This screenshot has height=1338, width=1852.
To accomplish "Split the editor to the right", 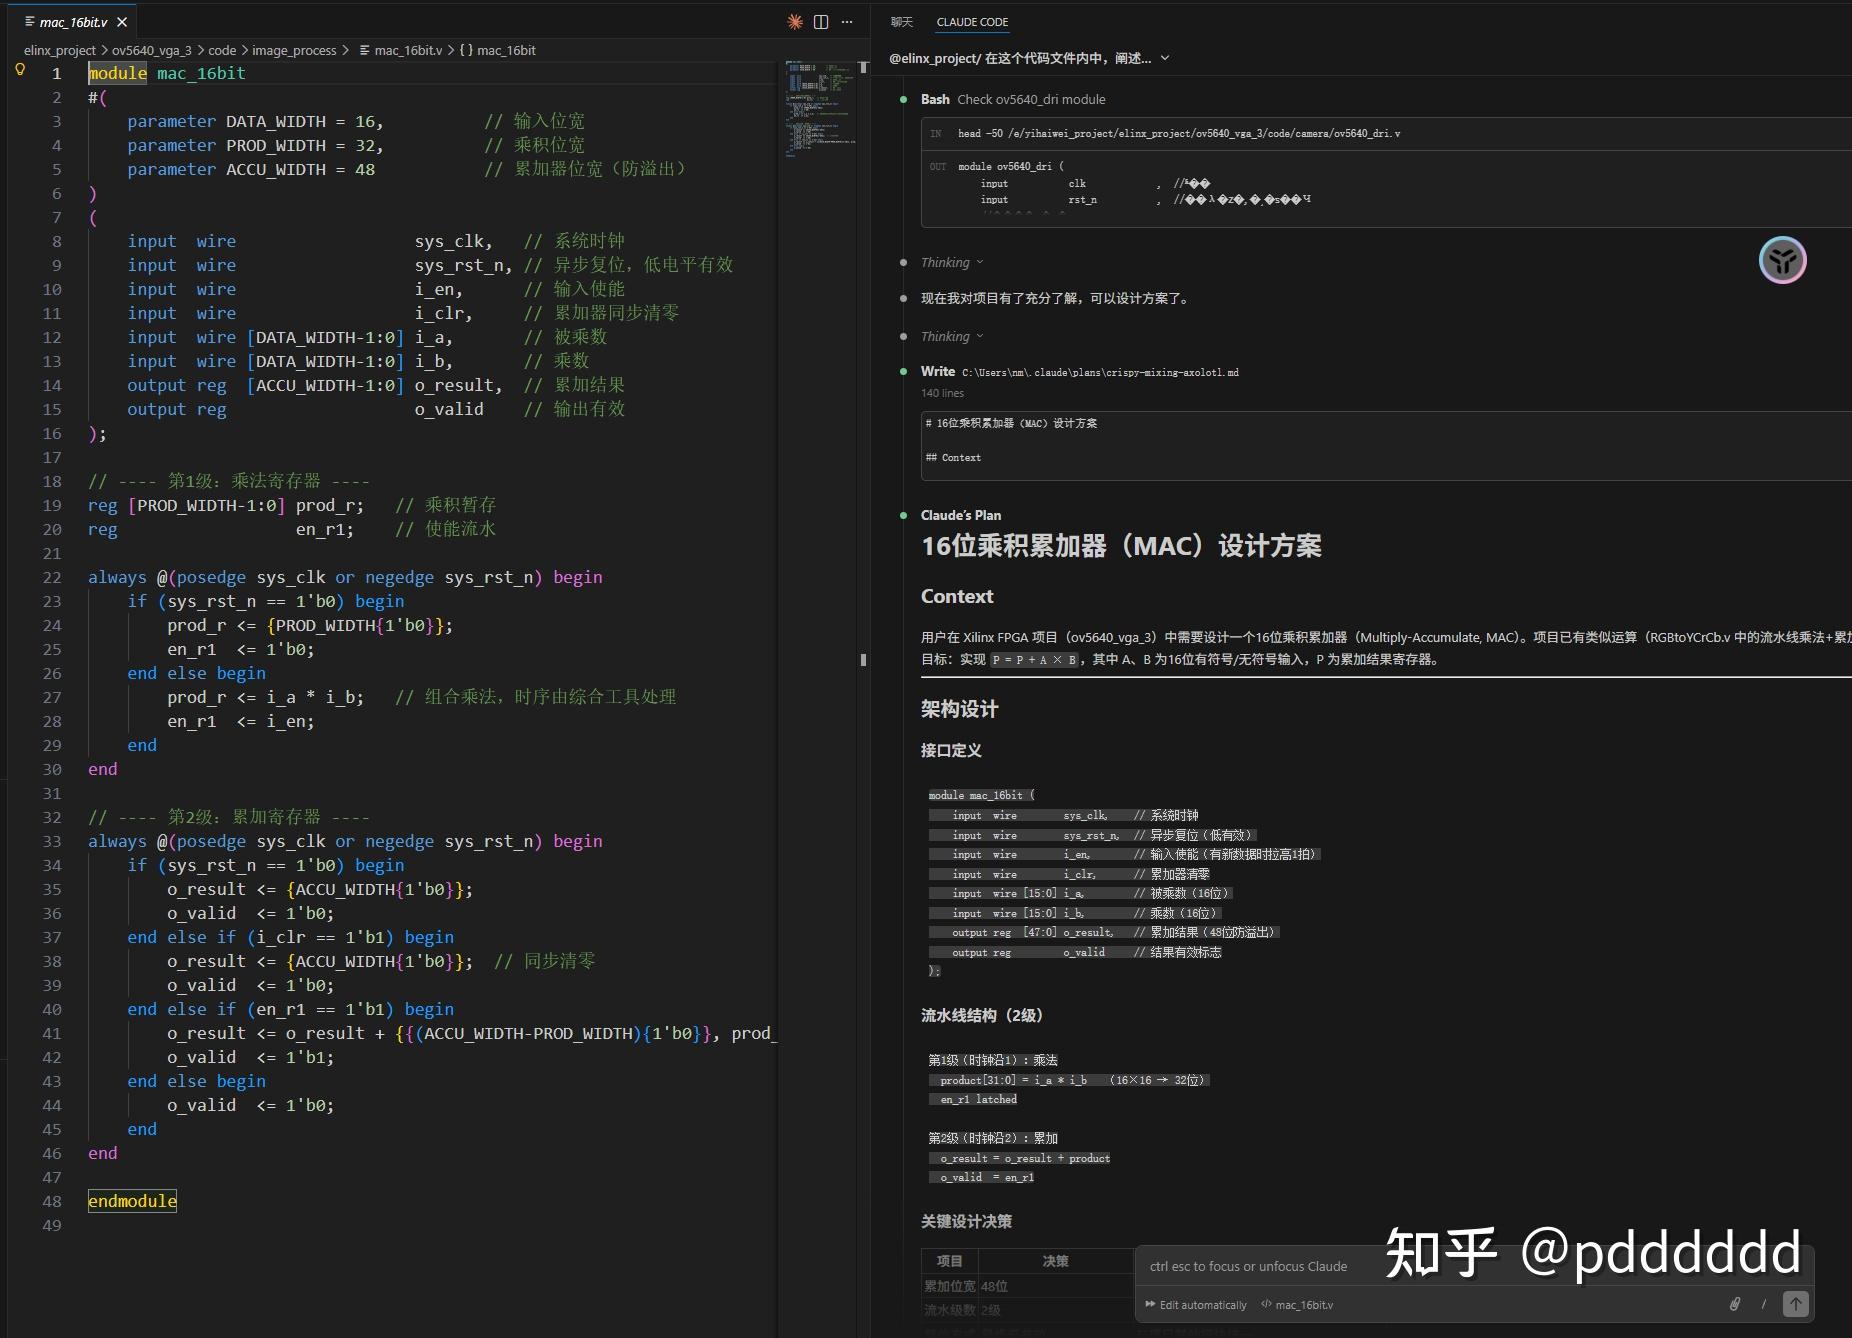I will [x=821, y=22].
